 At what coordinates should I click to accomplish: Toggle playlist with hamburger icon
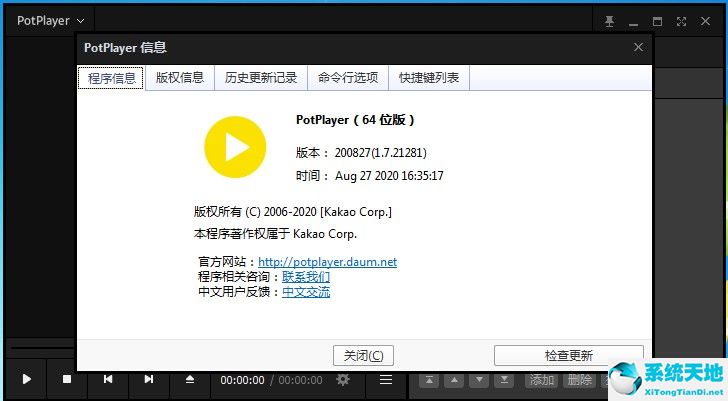pyautogui.click(x=385, y=379)
